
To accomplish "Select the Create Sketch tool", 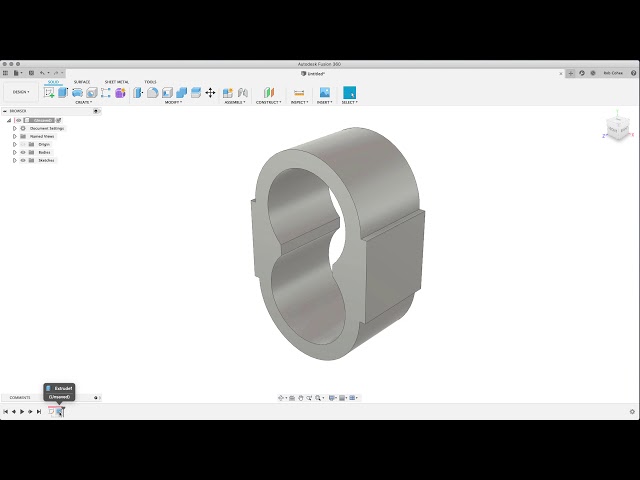I will 49,93.
